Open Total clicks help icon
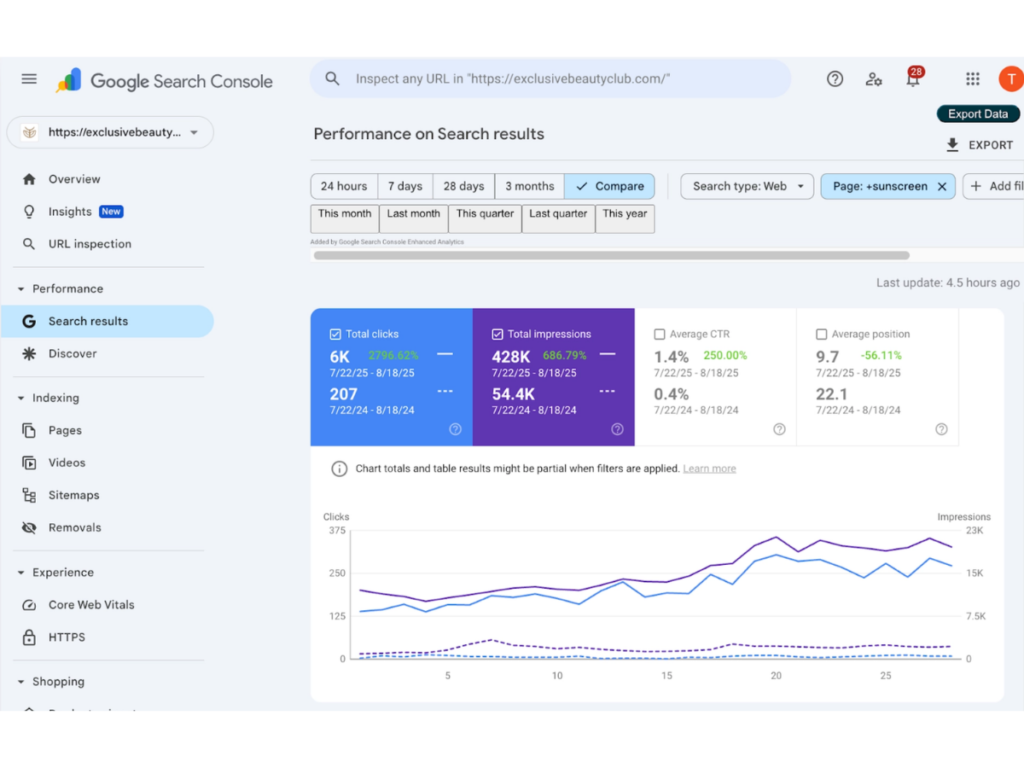 pos(455,429)
